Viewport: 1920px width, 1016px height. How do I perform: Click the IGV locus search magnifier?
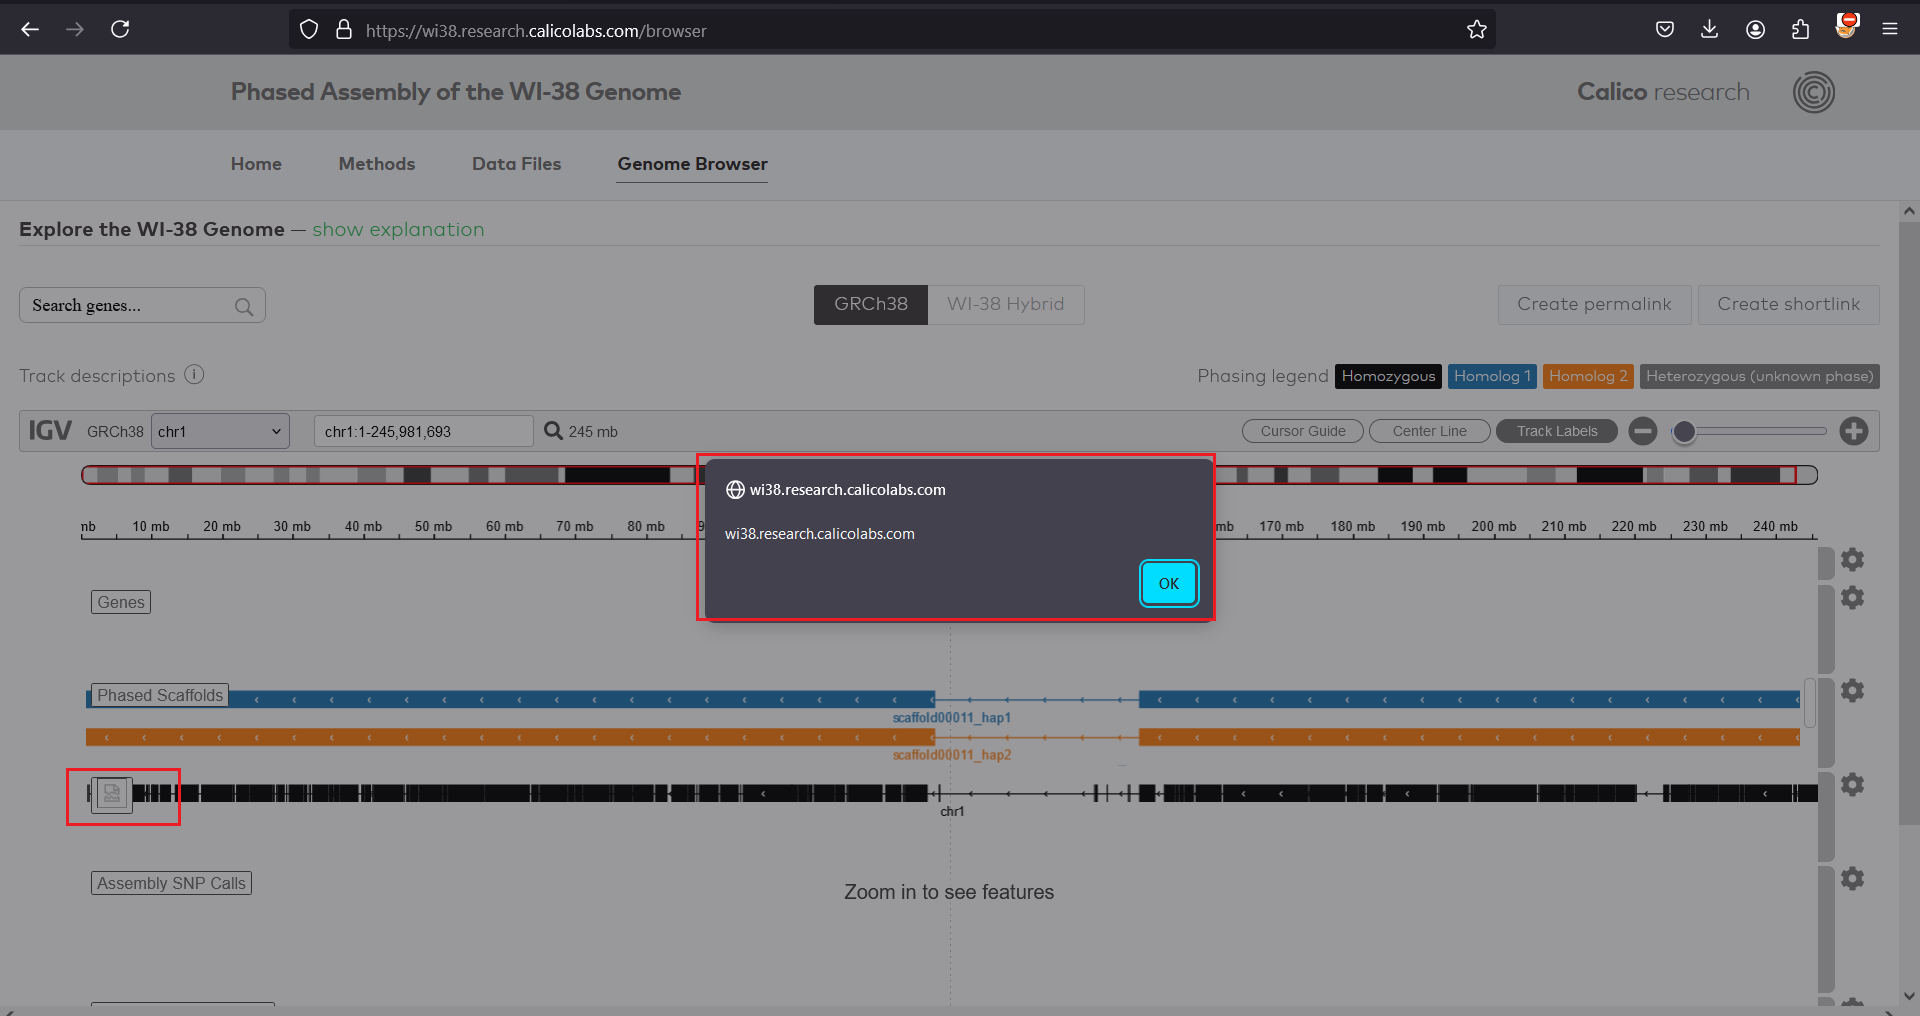[553, 431]
